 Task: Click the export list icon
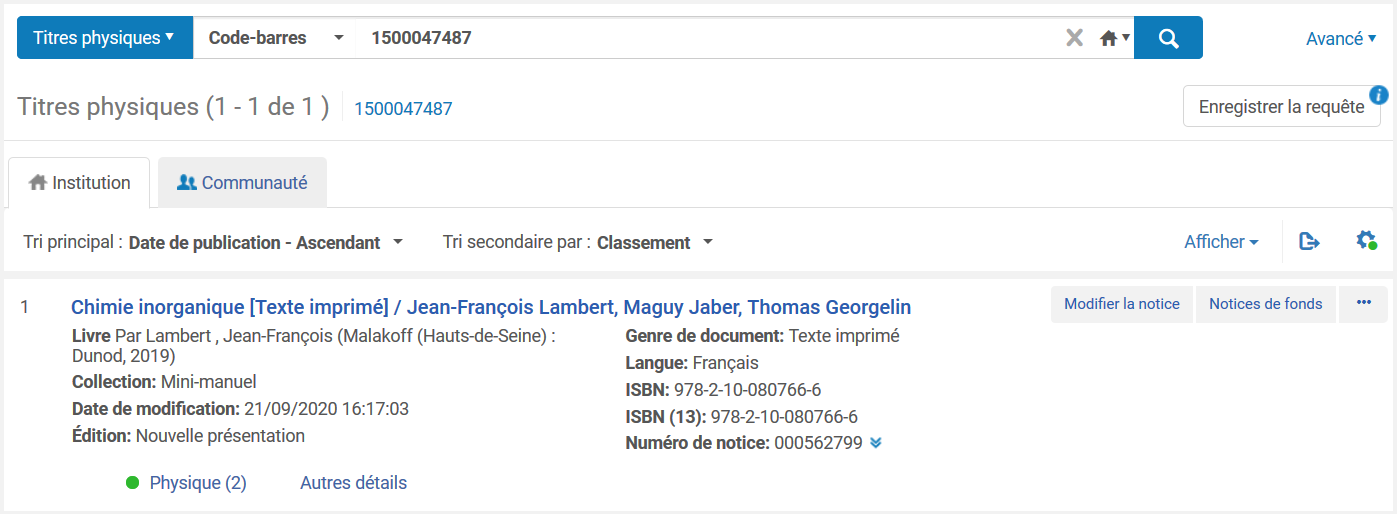(x=1309, y=241)
